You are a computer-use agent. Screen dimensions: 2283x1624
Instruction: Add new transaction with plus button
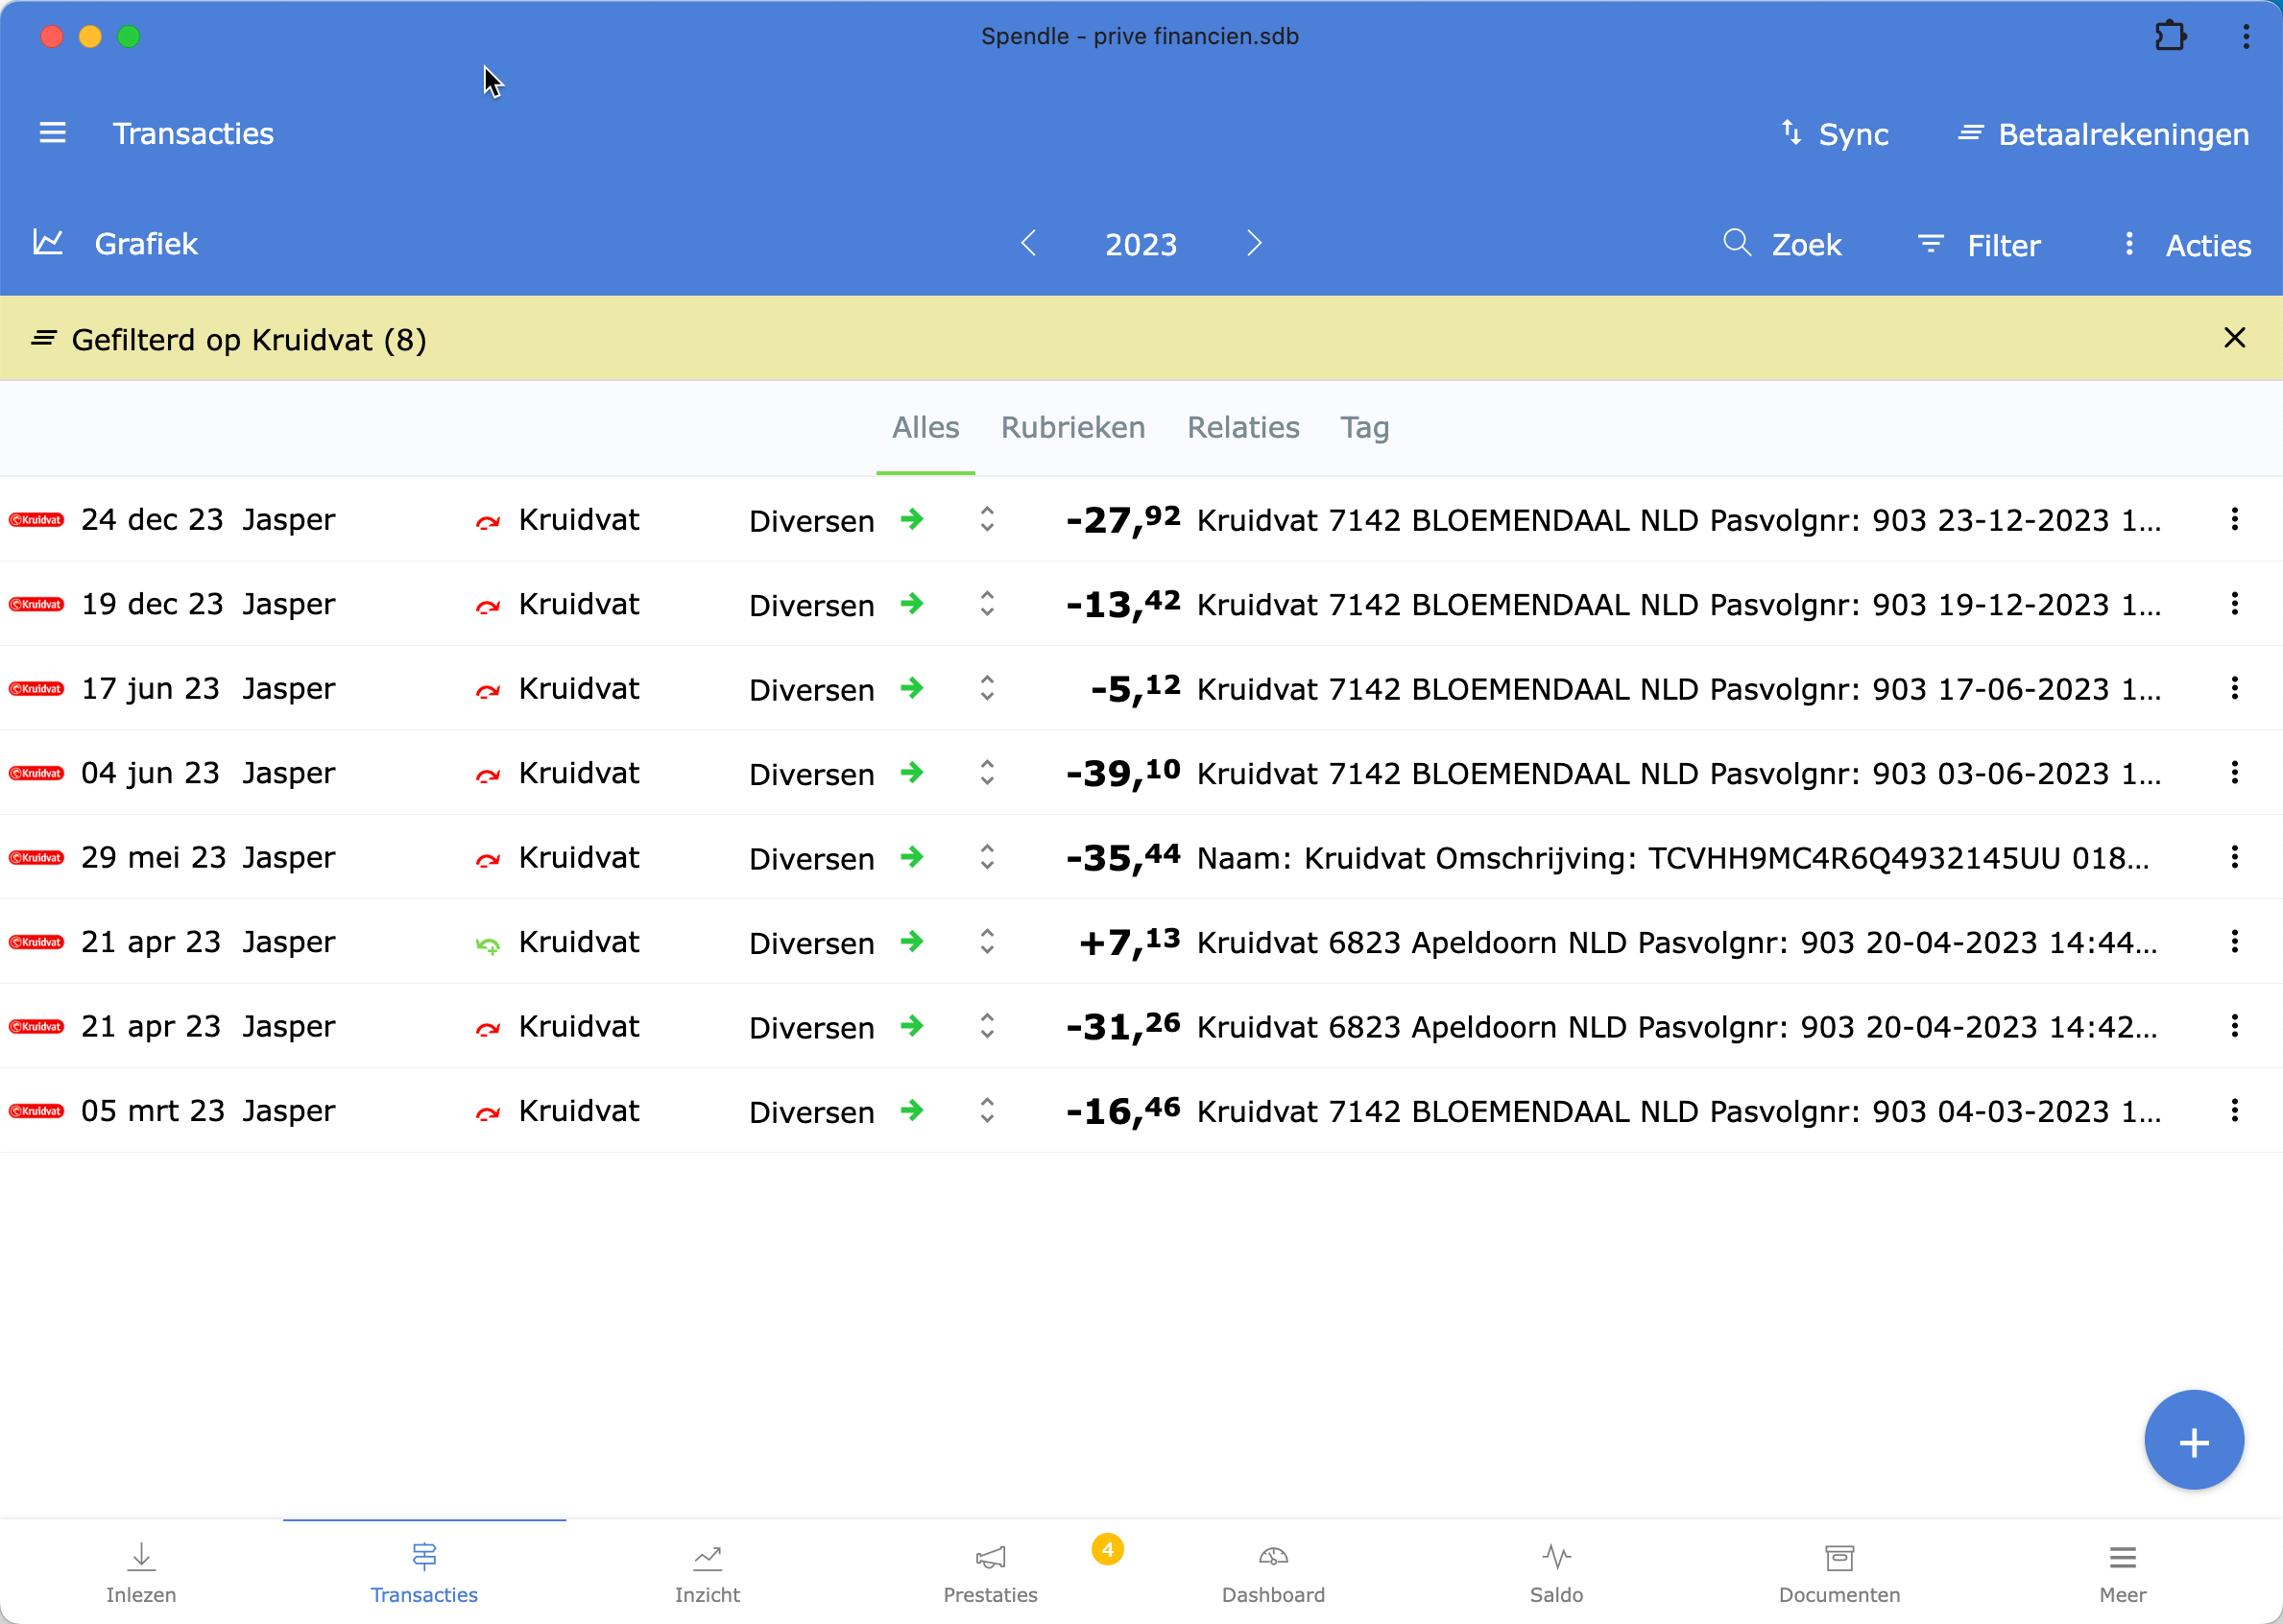(2193, 1441)
